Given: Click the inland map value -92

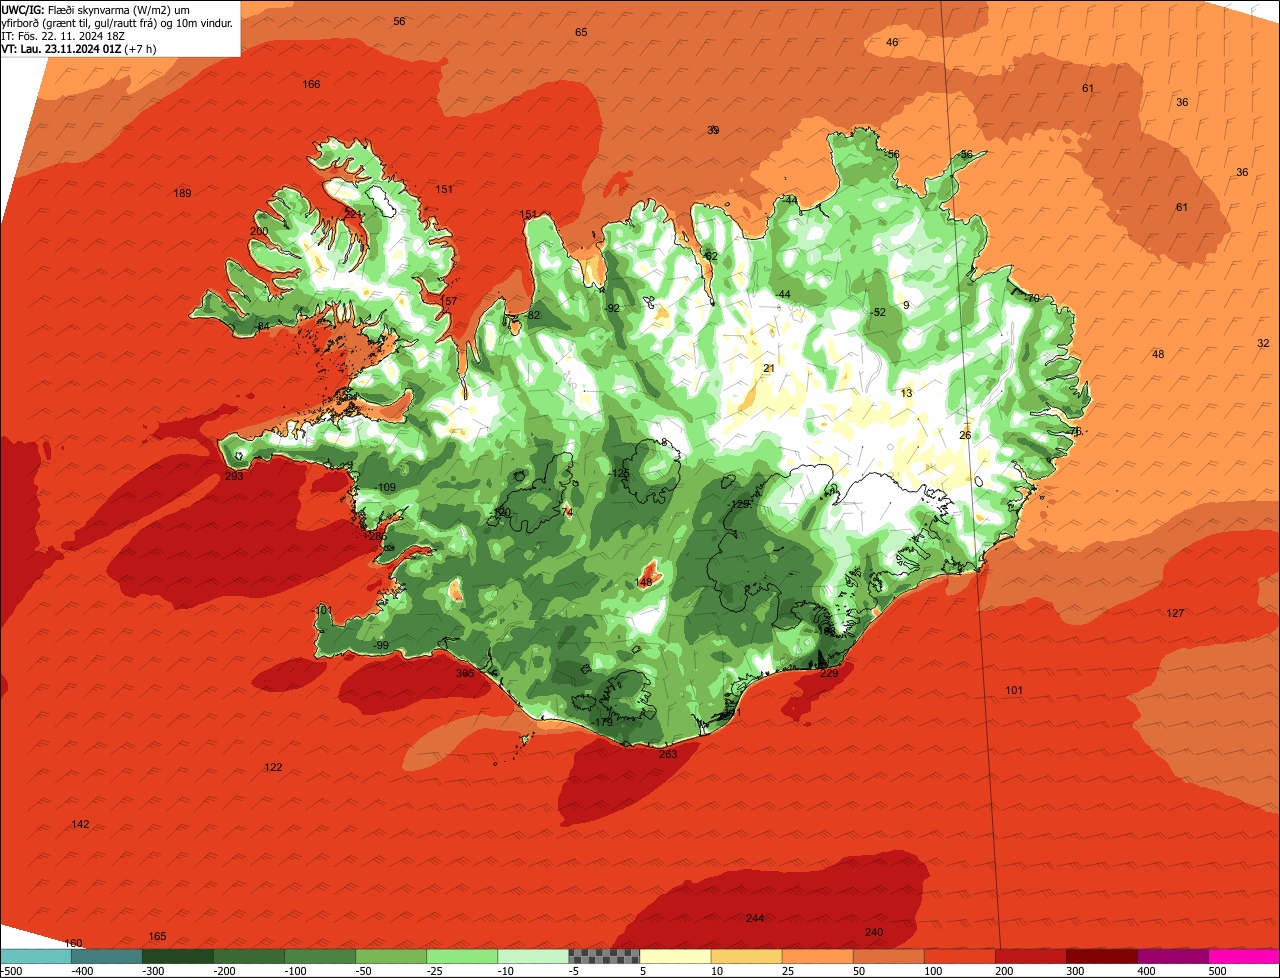Looking at the screenshot, I should click(612, 308).
